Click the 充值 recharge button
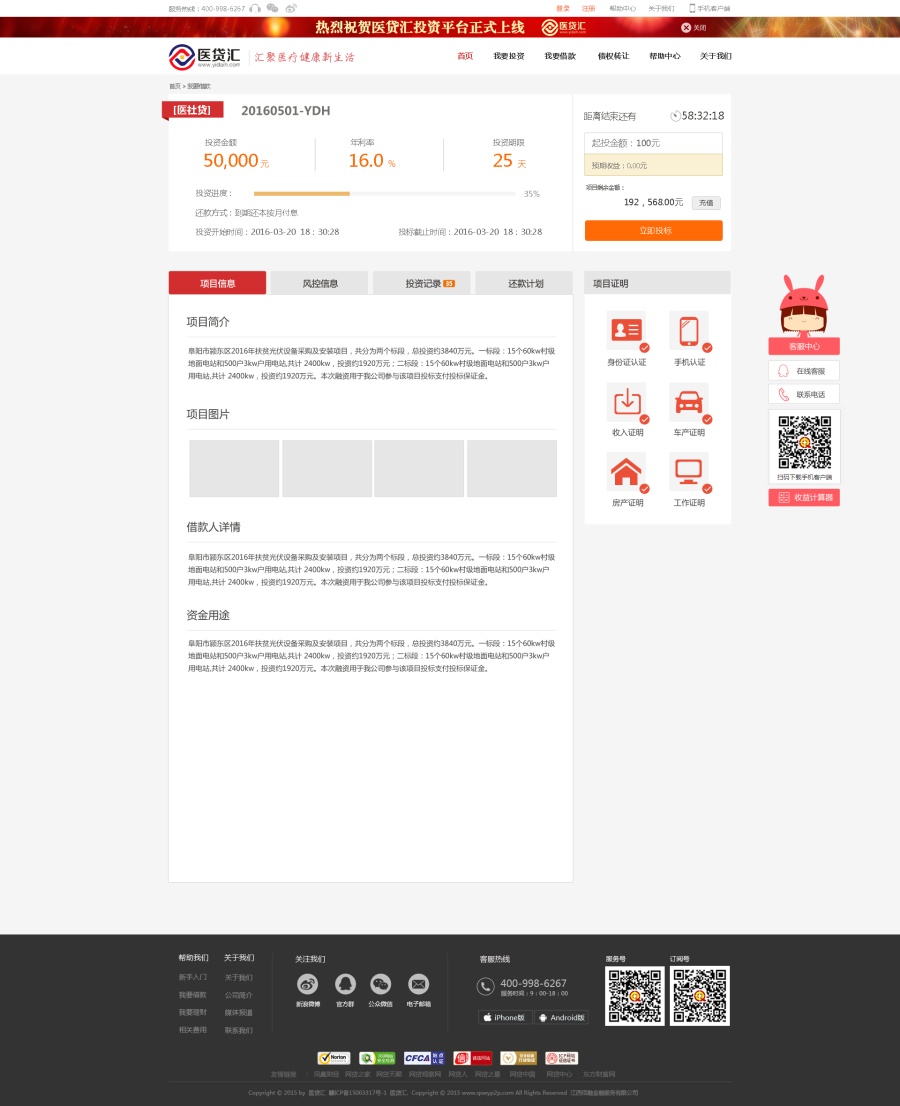 tap(706, 202)
